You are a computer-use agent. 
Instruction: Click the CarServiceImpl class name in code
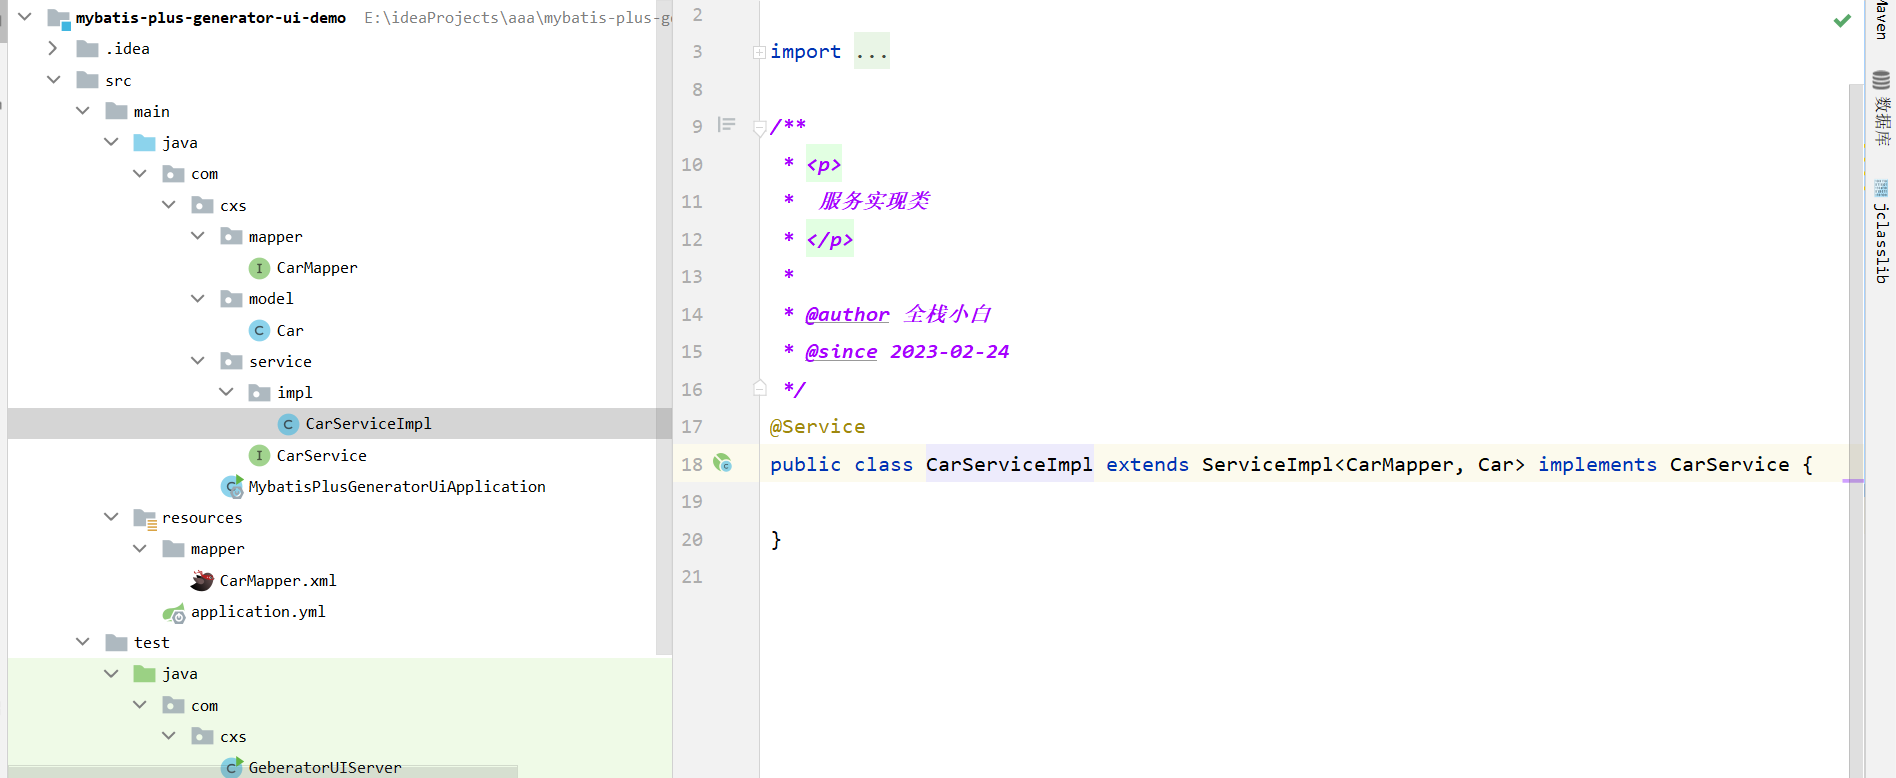point(1009,464)
